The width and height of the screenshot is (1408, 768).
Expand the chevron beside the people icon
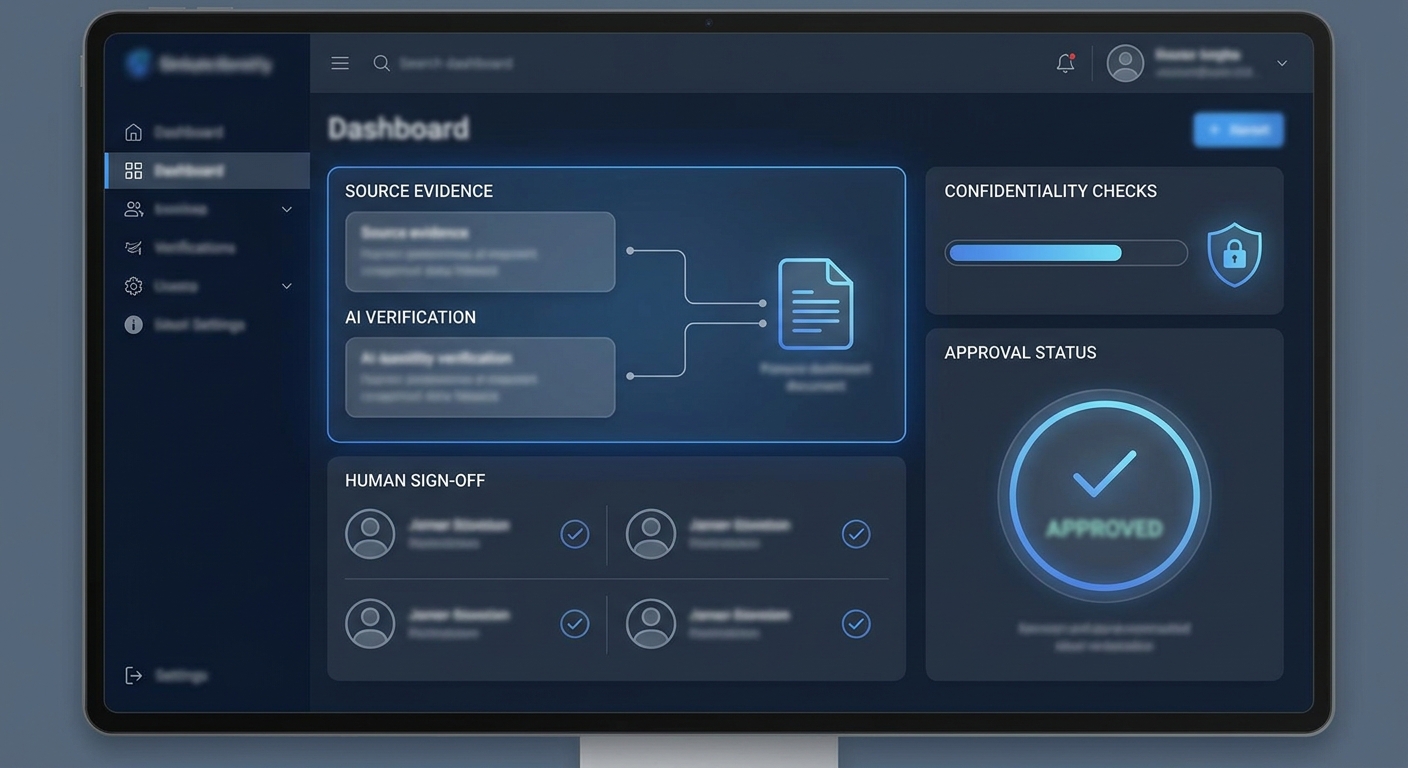(x=287, y=209)
